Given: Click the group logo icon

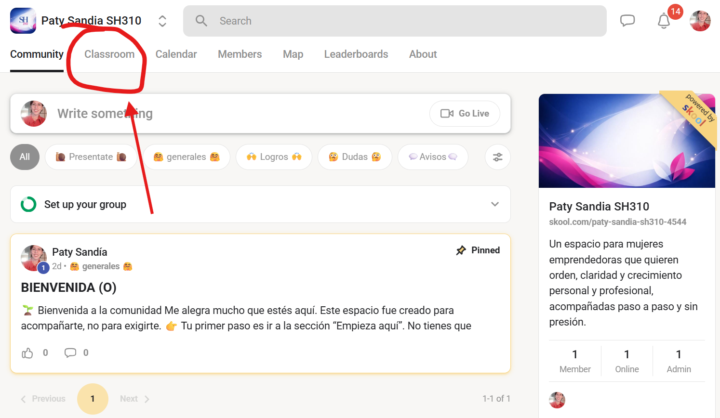Looking at the screenshot, I should [23, 20].
